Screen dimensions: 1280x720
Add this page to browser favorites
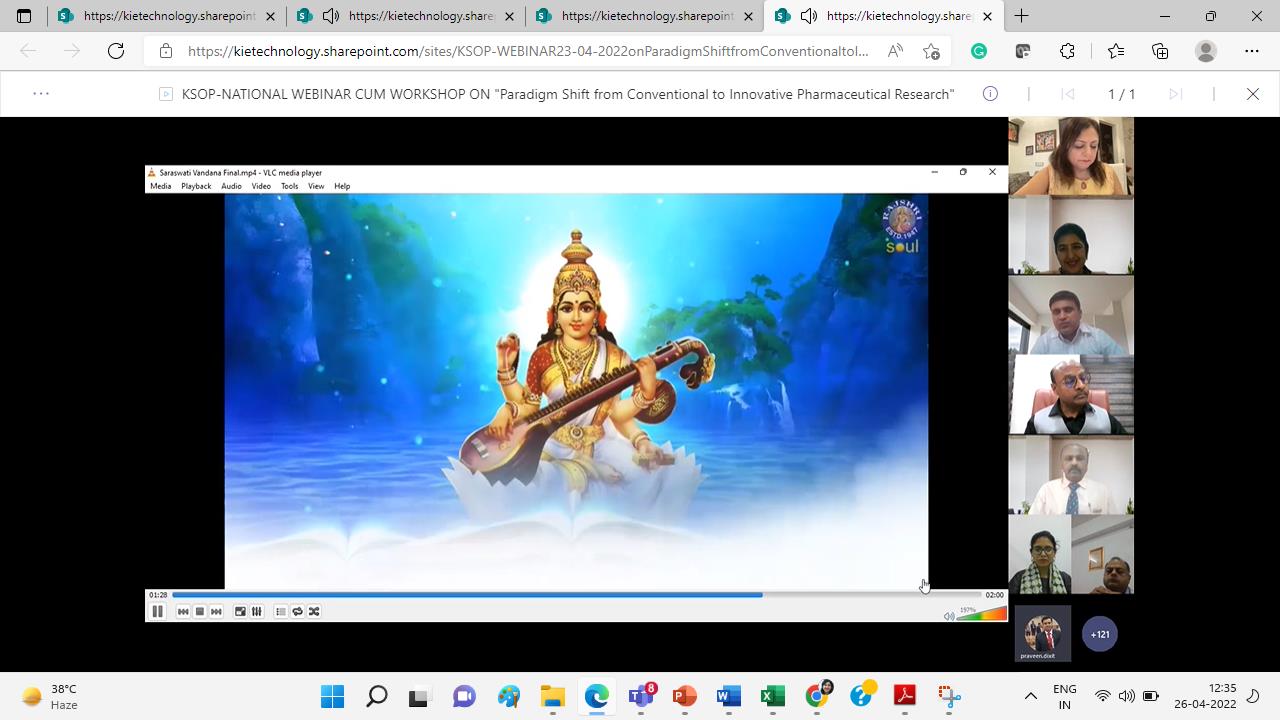pyautogui.click(x=932, y=51)
